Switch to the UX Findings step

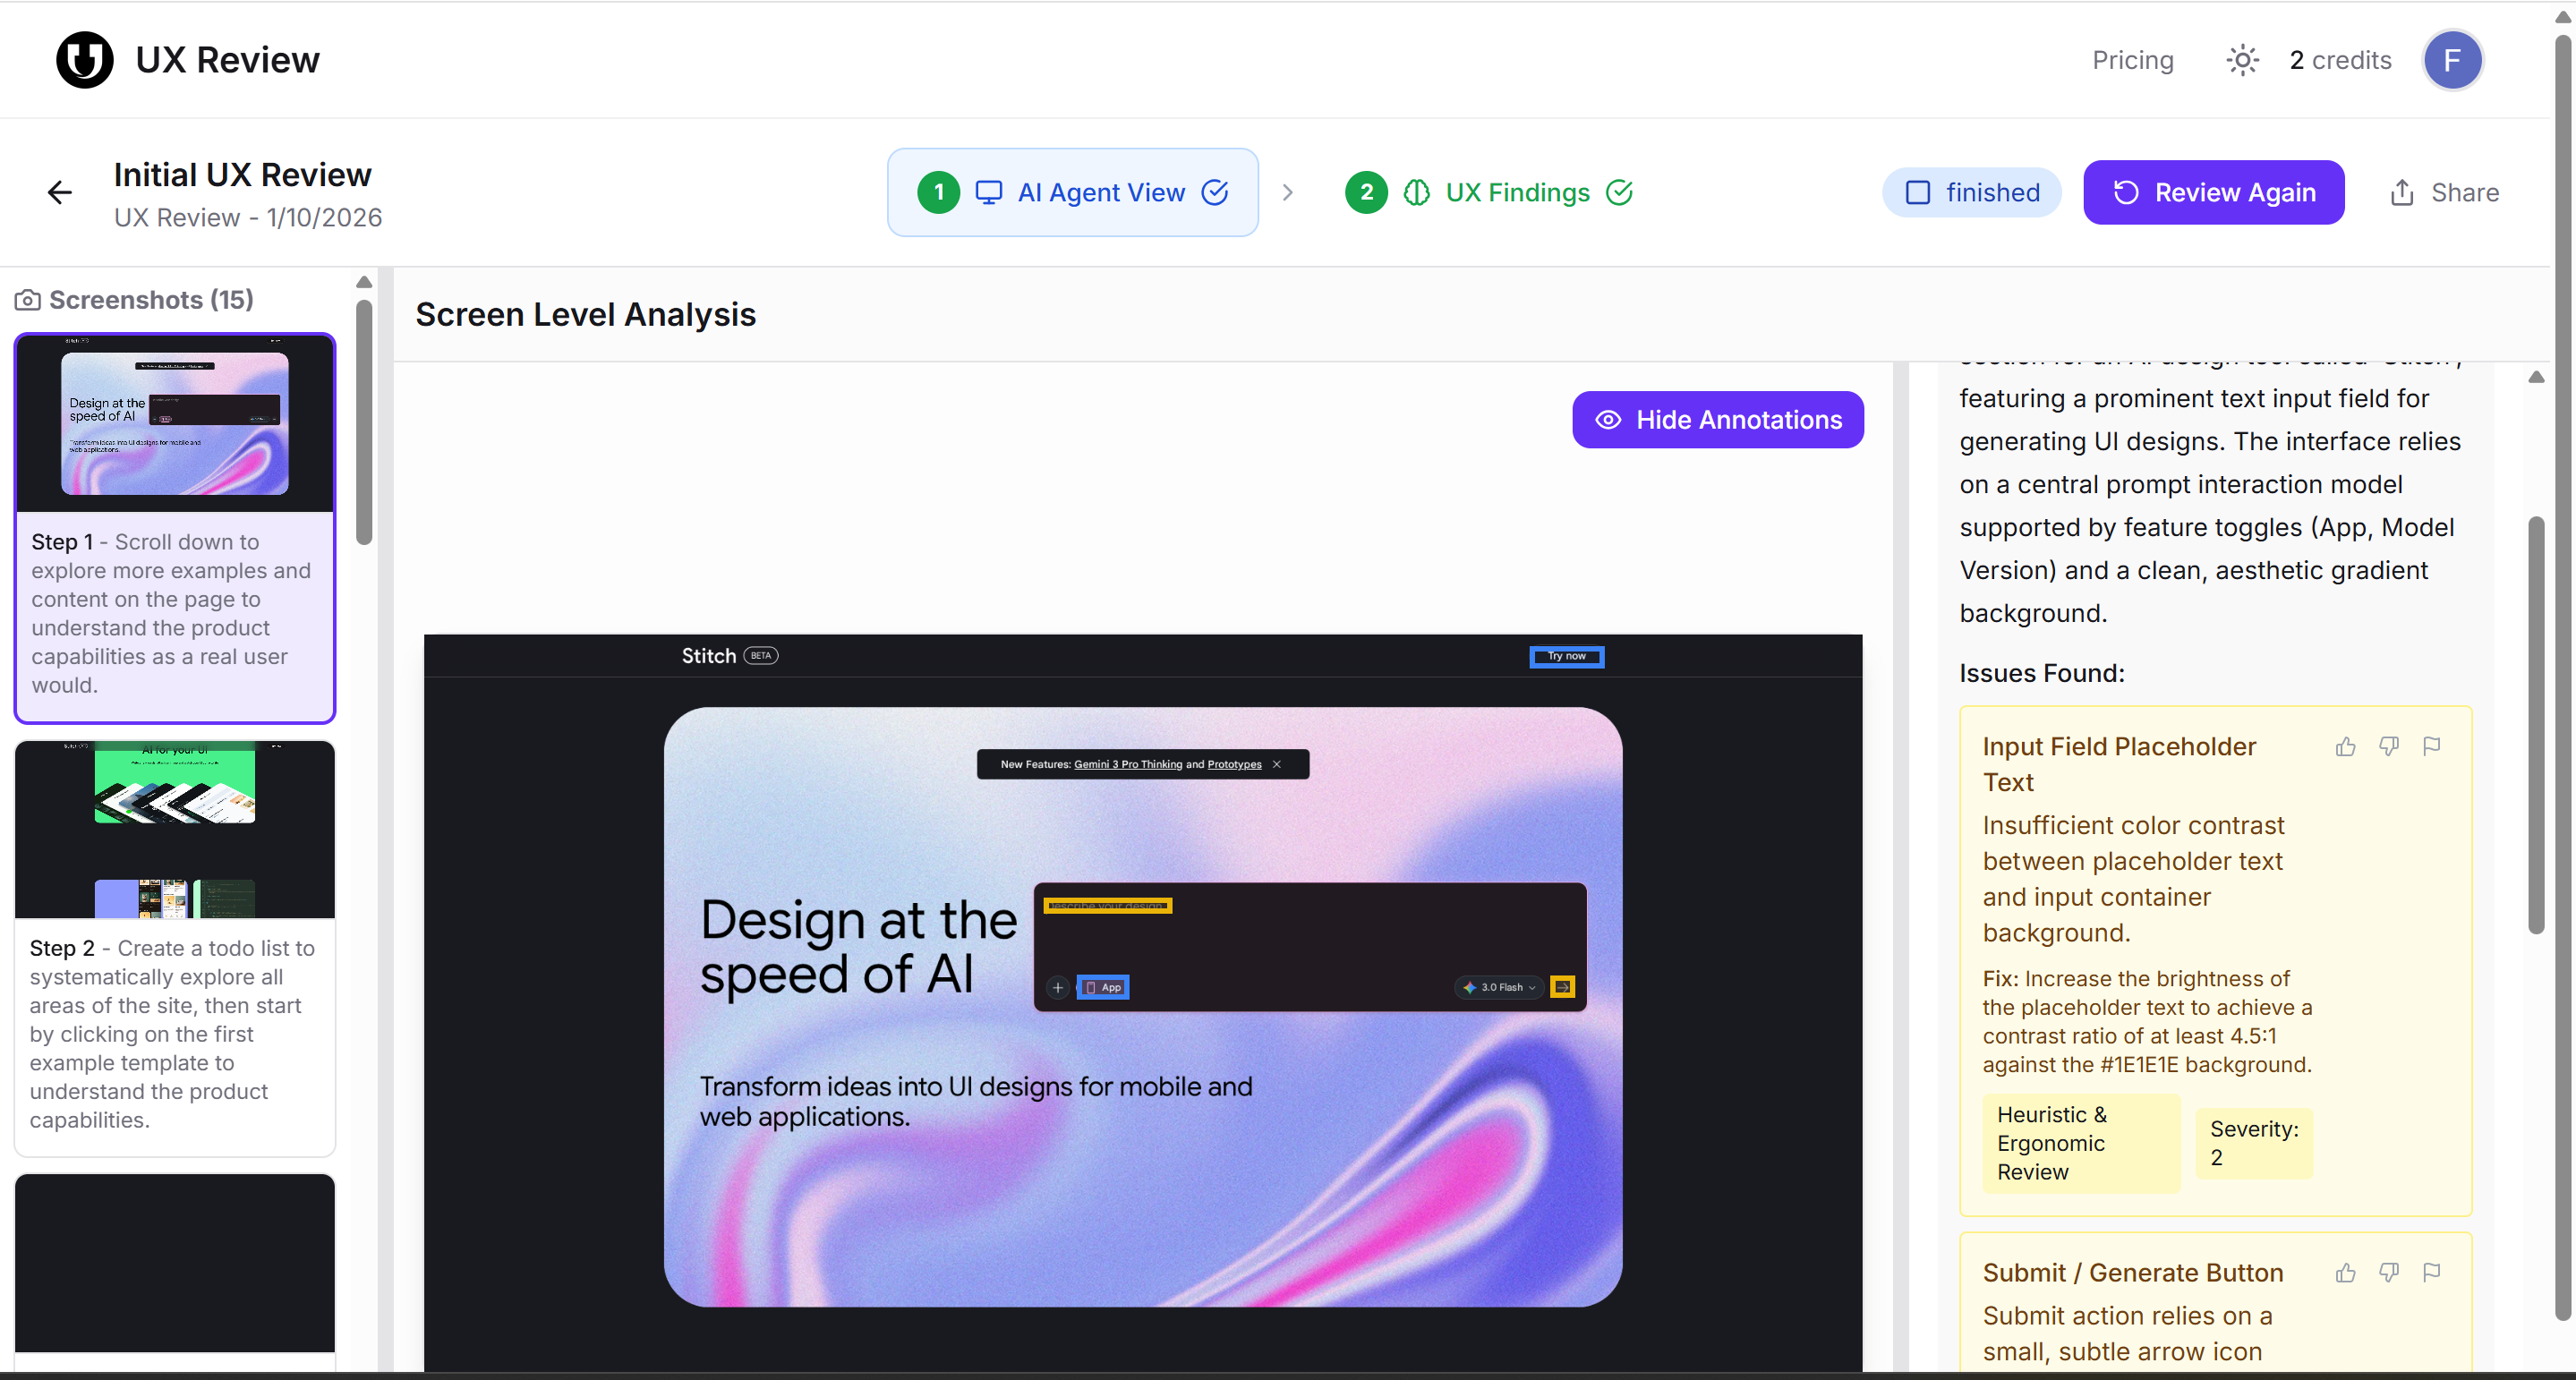pos(1517,192)
